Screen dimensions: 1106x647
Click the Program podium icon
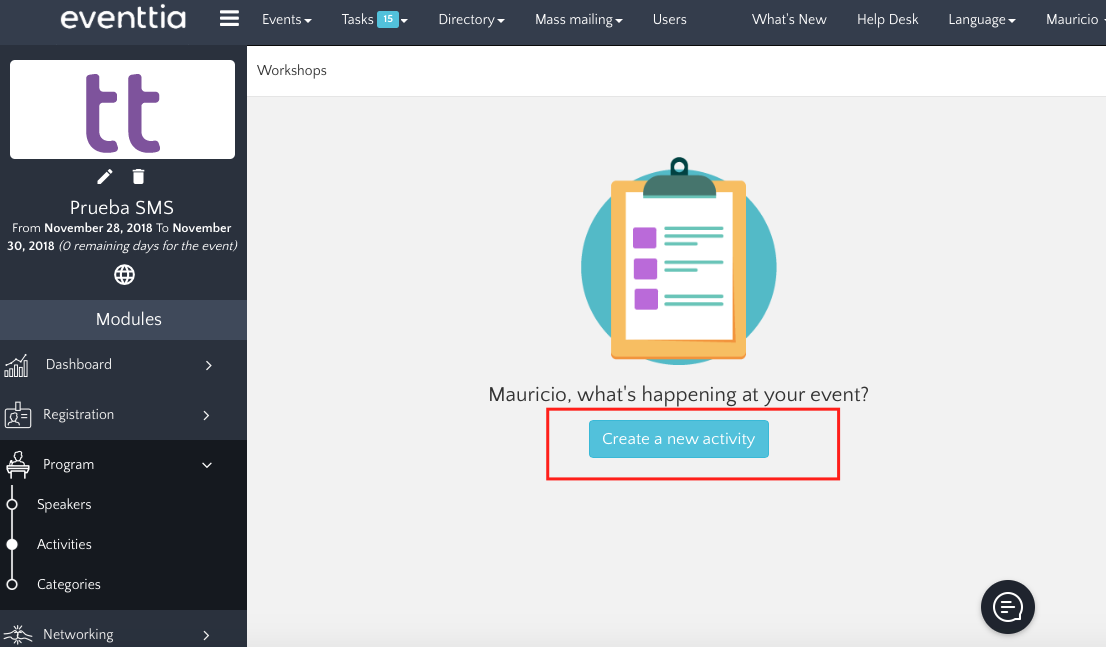pos(17,465)
